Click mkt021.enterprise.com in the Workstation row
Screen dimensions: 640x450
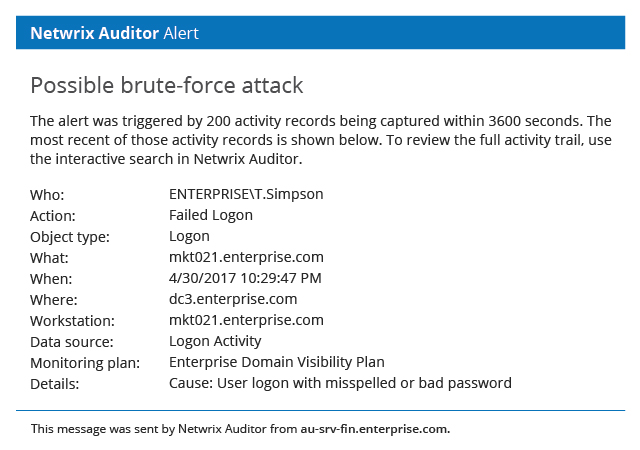click(x=246, y=320)
